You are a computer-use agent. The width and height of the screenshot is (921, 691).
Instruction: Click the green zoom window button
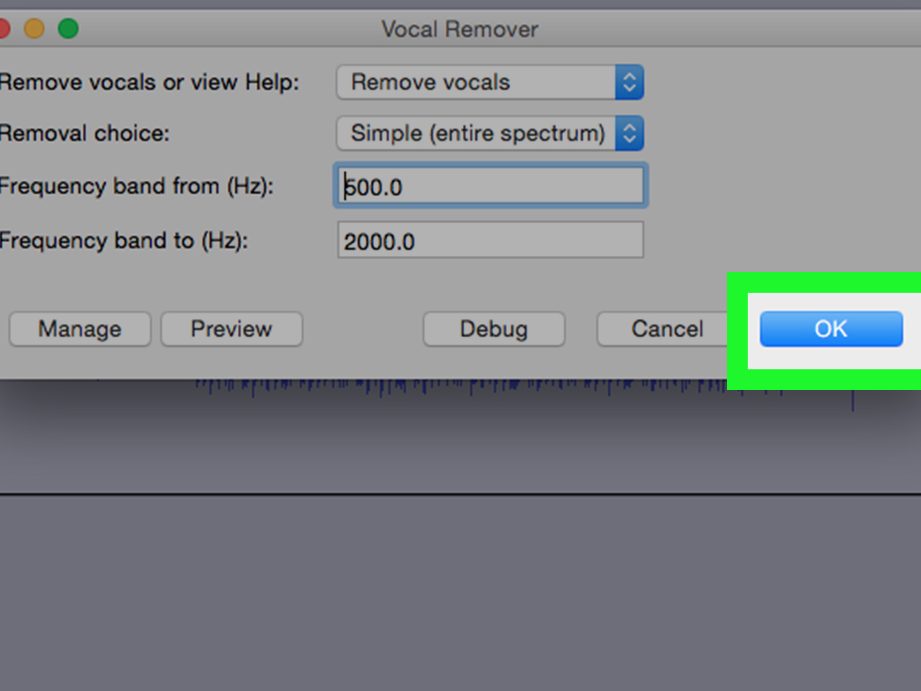coord(67,29)
